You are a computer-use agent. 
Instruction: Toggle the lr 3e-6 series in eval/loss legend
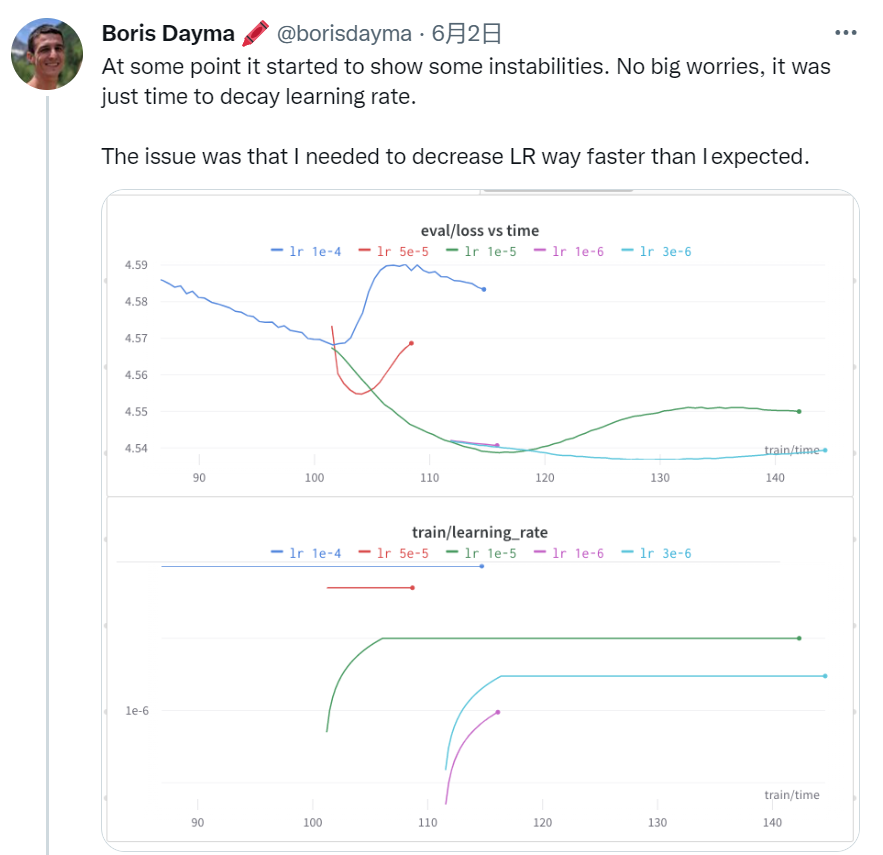pos(656,251)
